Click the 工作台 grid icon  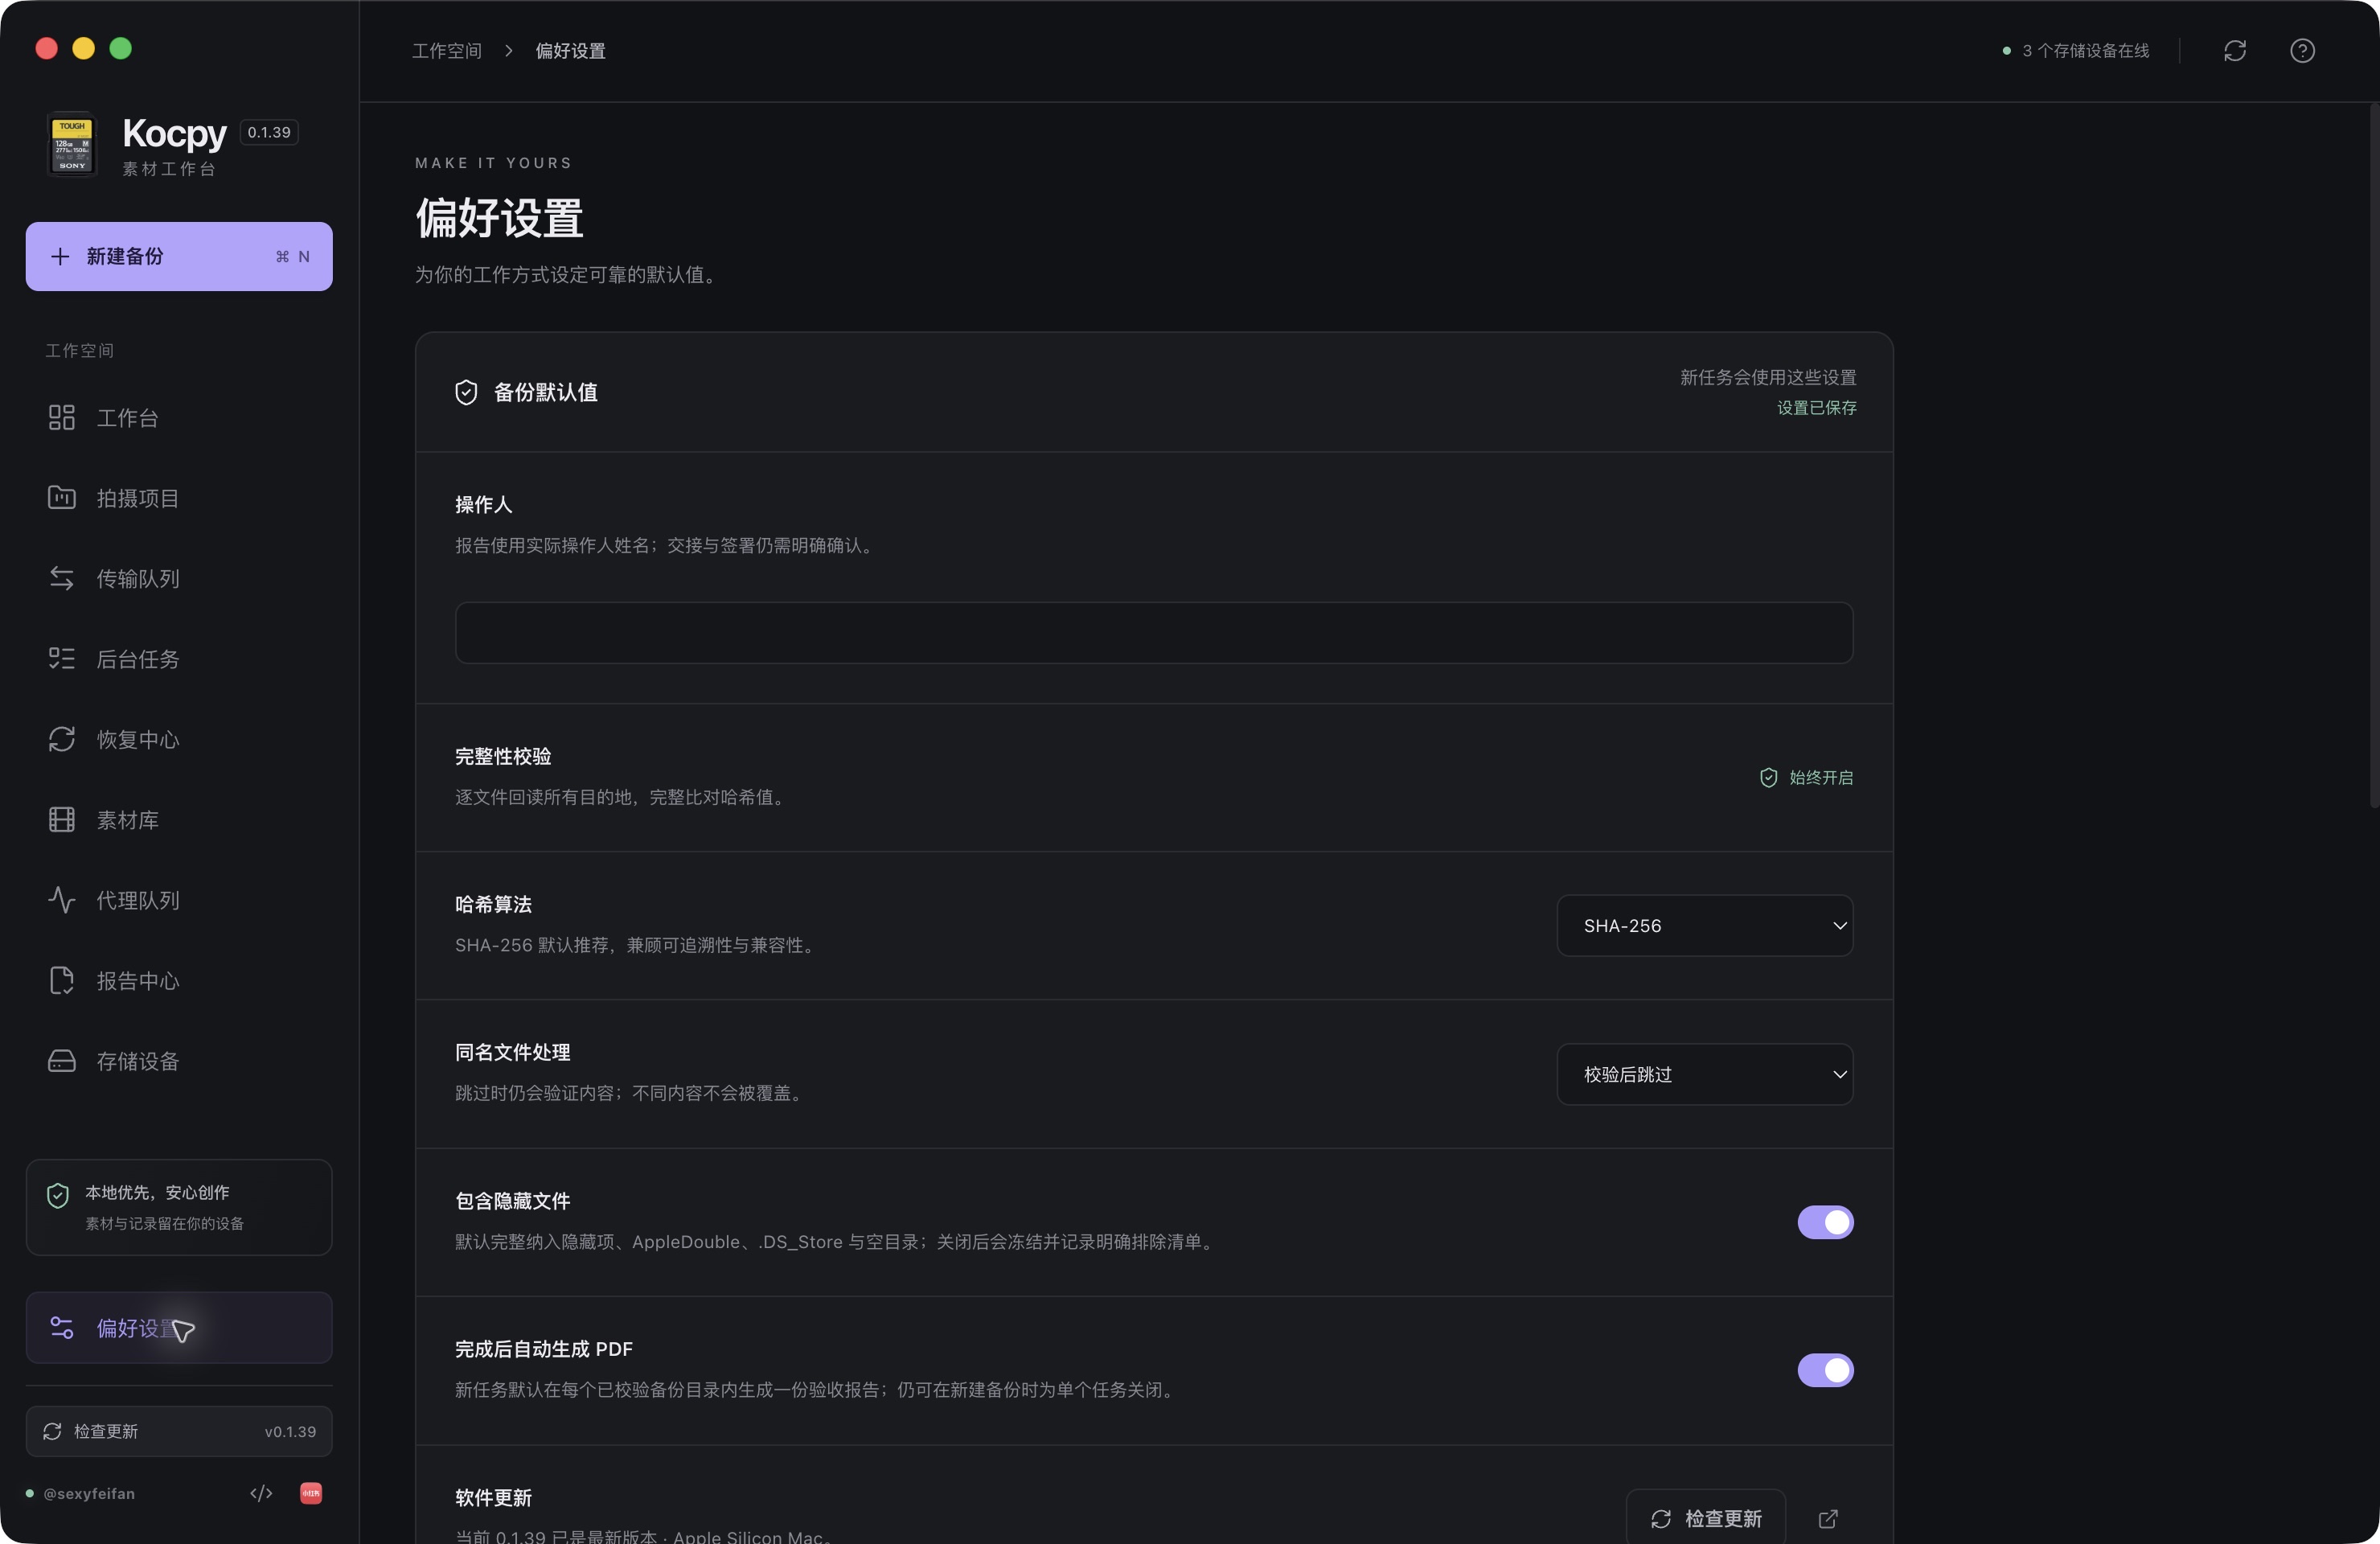coord(62,418)
